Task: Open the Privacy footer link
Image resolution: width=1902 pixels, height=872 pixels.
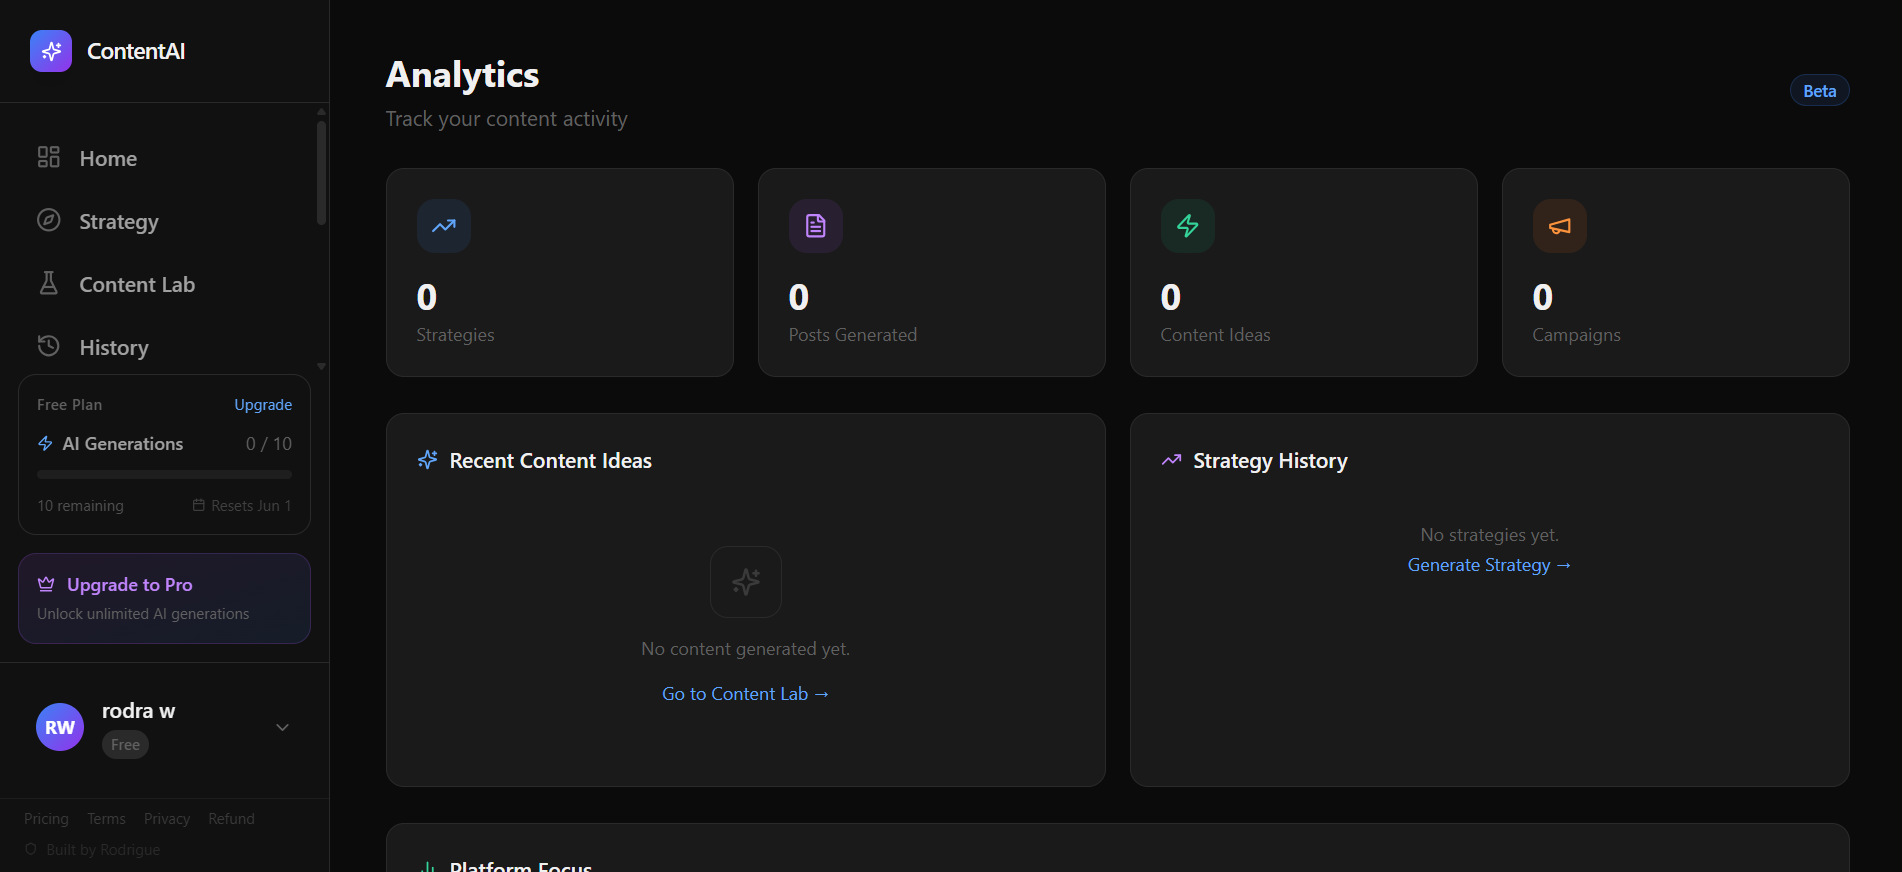Action: coord(167,818)
